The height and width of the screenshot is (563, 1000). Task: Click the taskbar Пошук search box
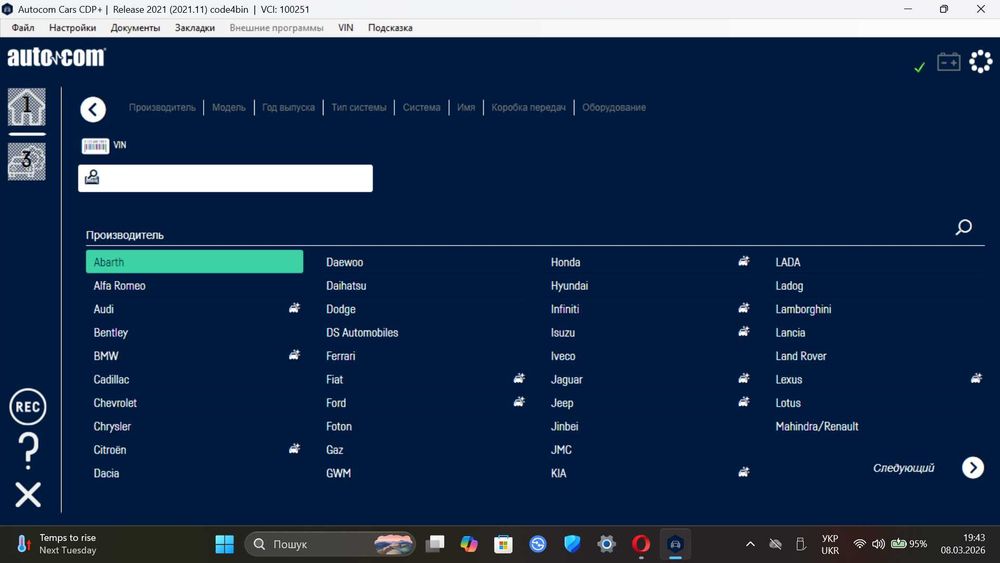[330, 544]
